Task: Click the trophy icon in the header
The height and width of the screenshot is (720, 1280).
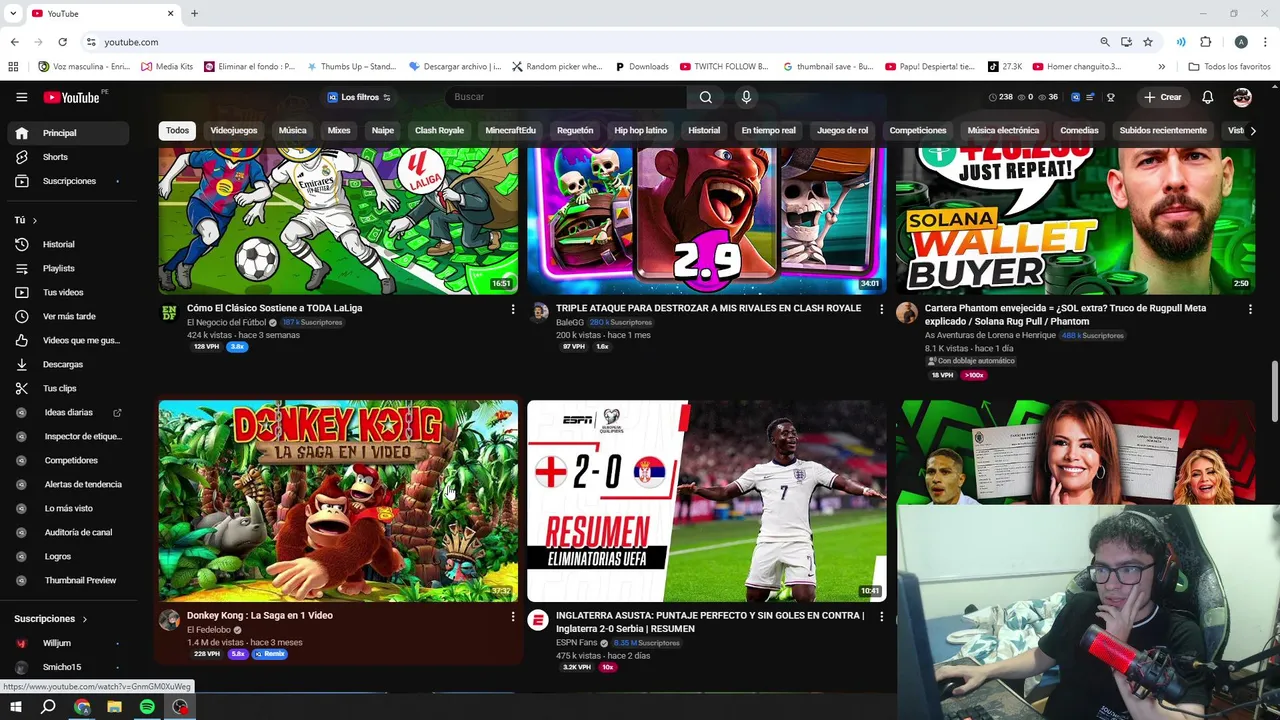Action: (1110, 97)
